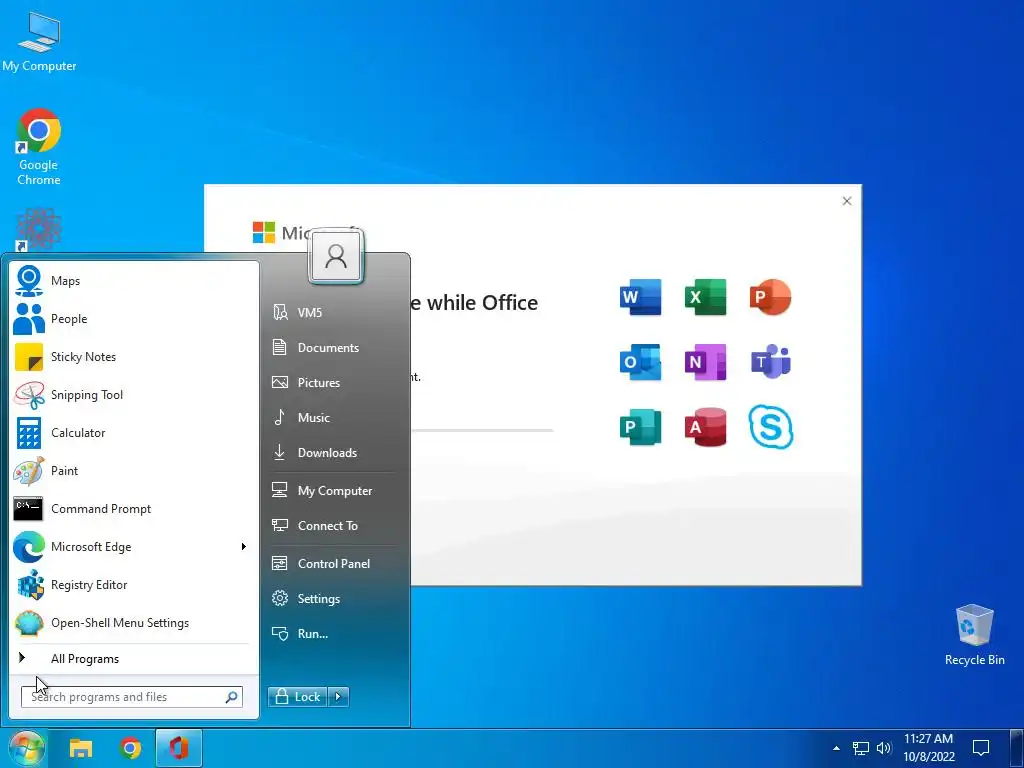Click the Access icon in Office installer
The image size is (1024, 768).
pyautogui.click(x=705, y=427)
